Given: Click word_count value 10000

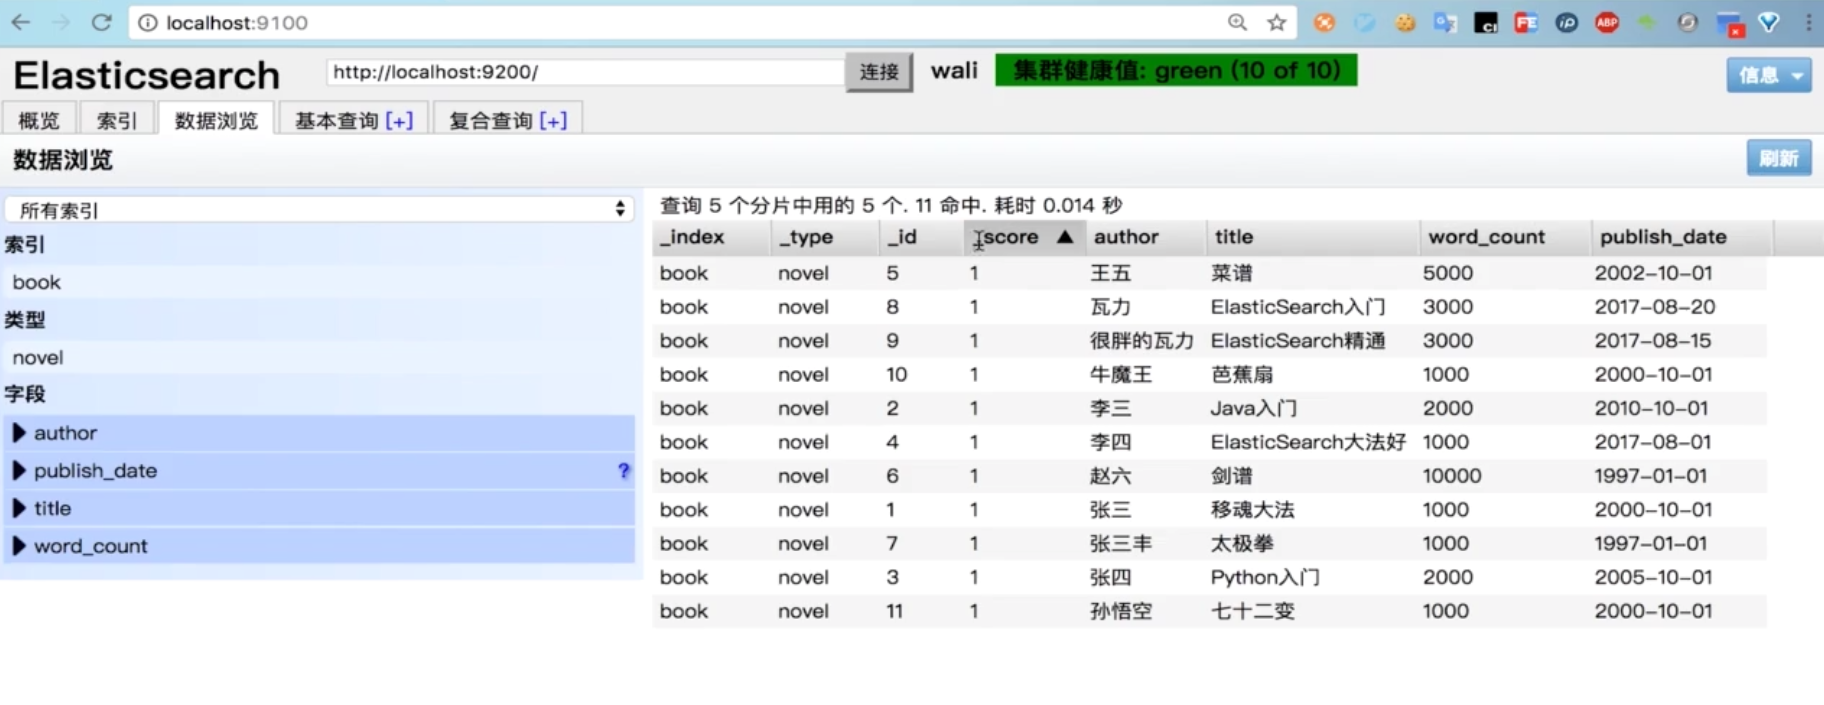Looking at the screenshot, I should pyautogui.click(x=1452, y=476).
